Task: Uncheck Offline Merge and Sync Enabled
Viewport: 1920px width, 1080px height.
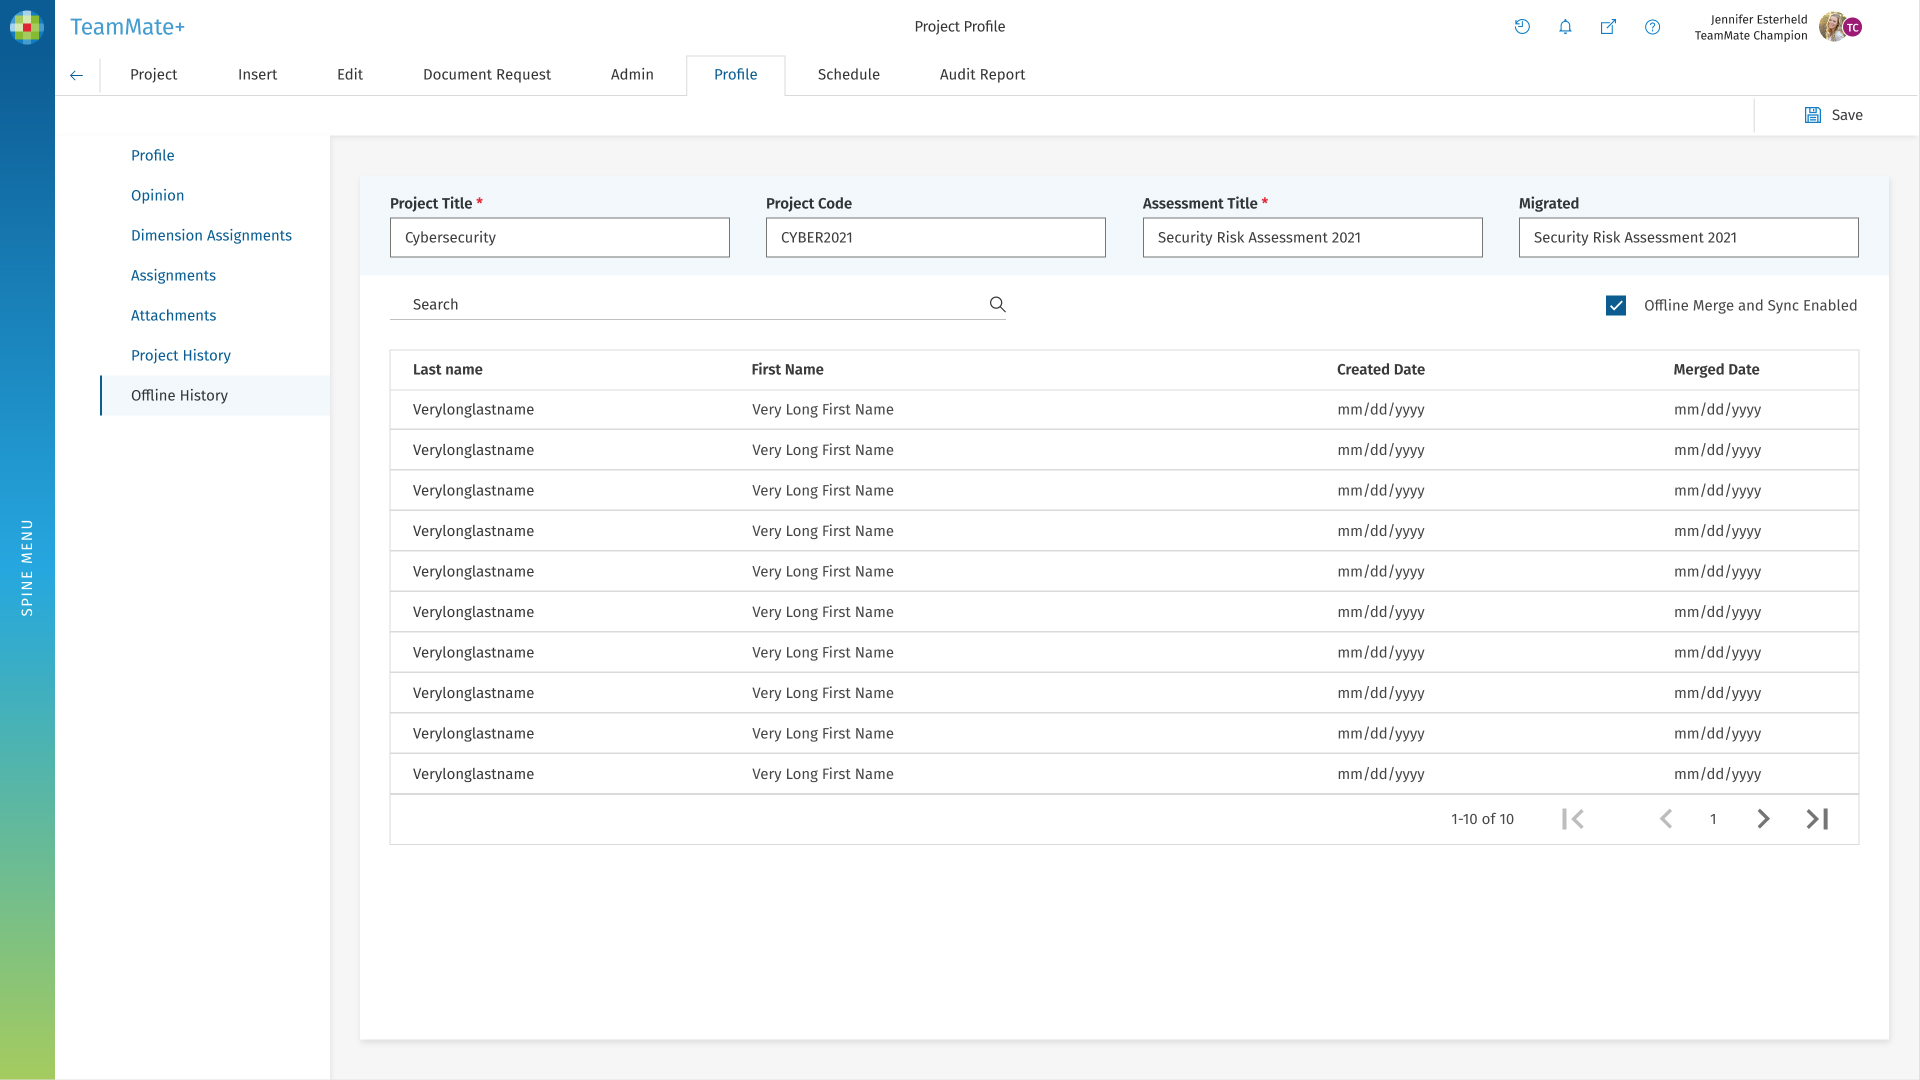Action: tap(1616, 305)
